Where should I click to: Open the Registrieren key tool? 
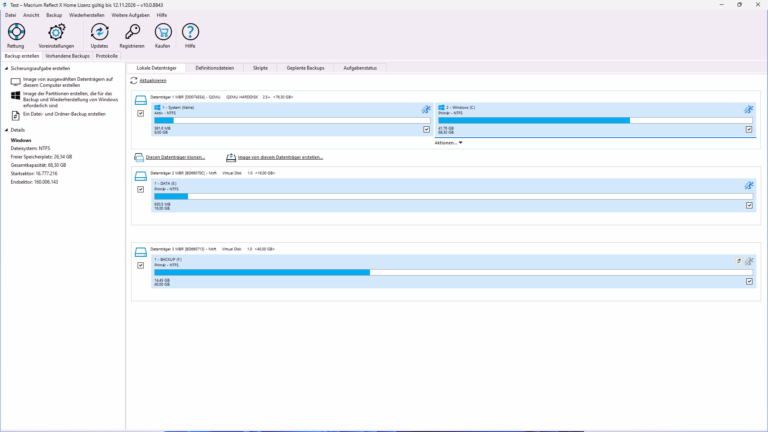coord(132,36)
